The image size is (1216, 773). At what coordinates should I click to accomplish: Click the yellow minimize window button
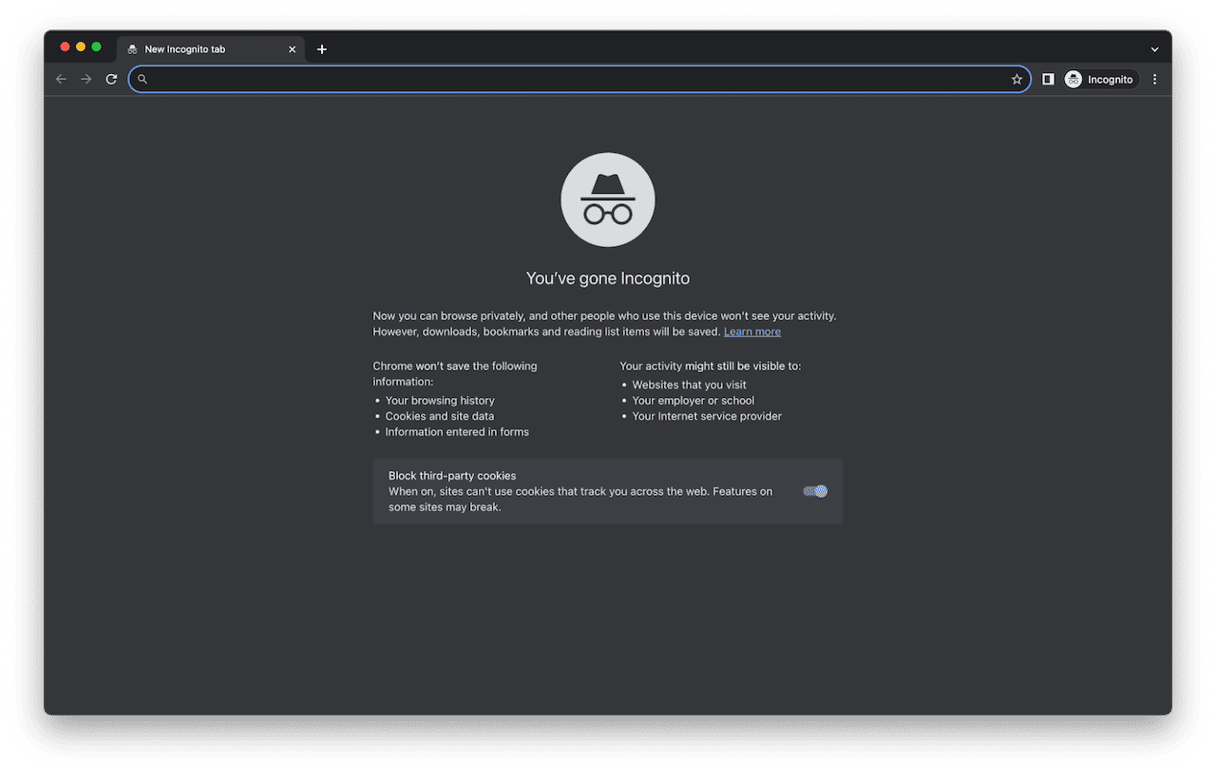[x=81, y=47]
